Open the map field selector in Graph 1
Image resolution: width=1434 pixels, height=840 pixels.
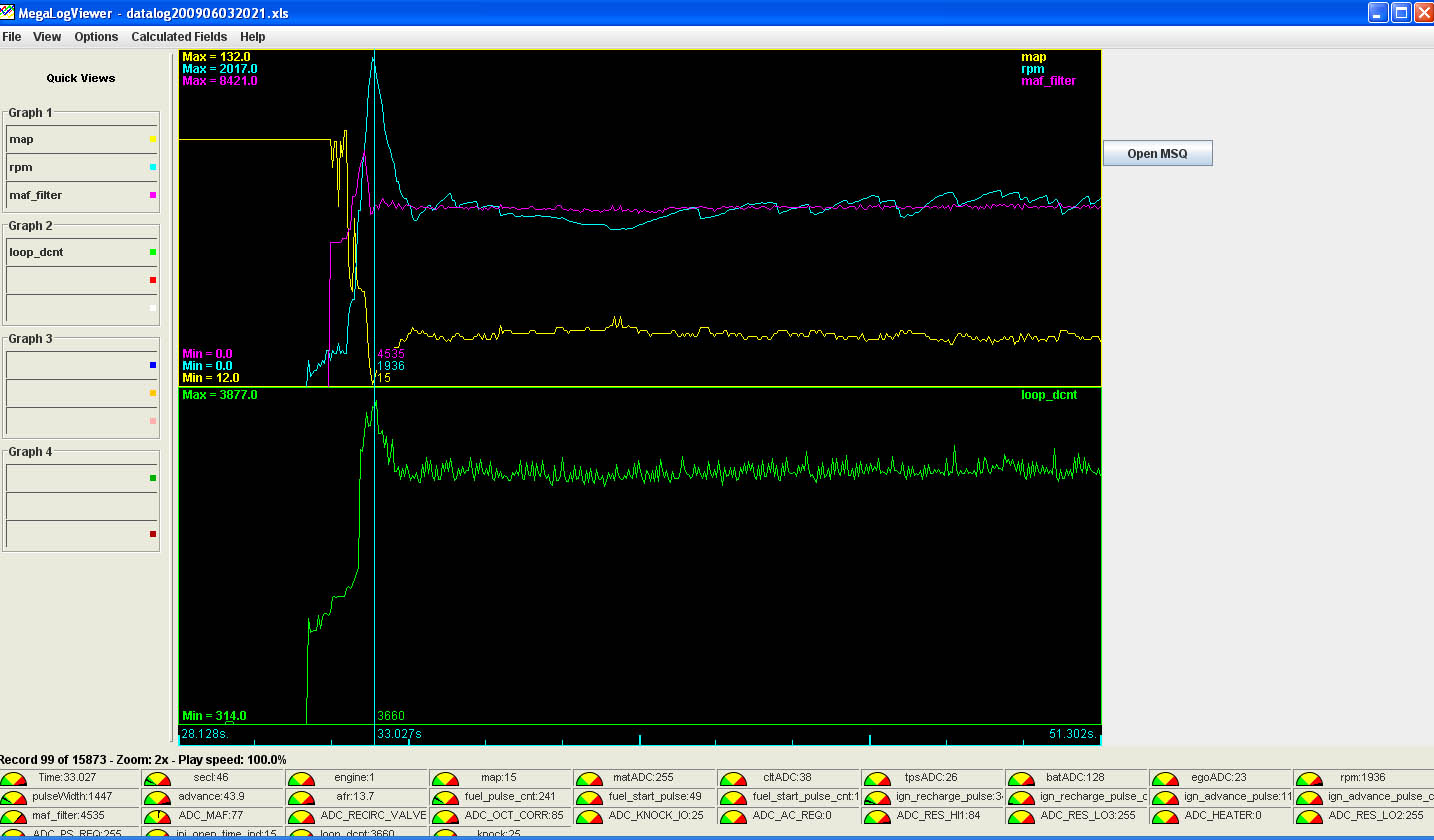pos(81,140)
